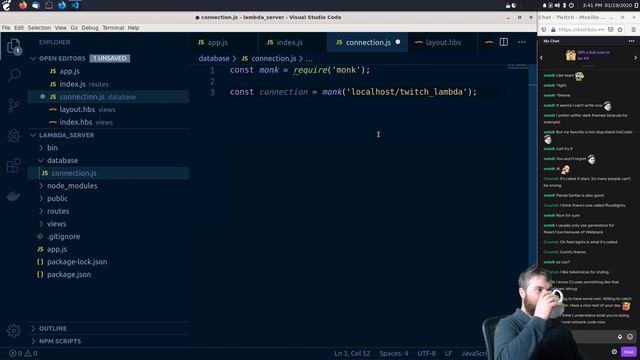
Task: Open the Help menu
Action: 133,28
